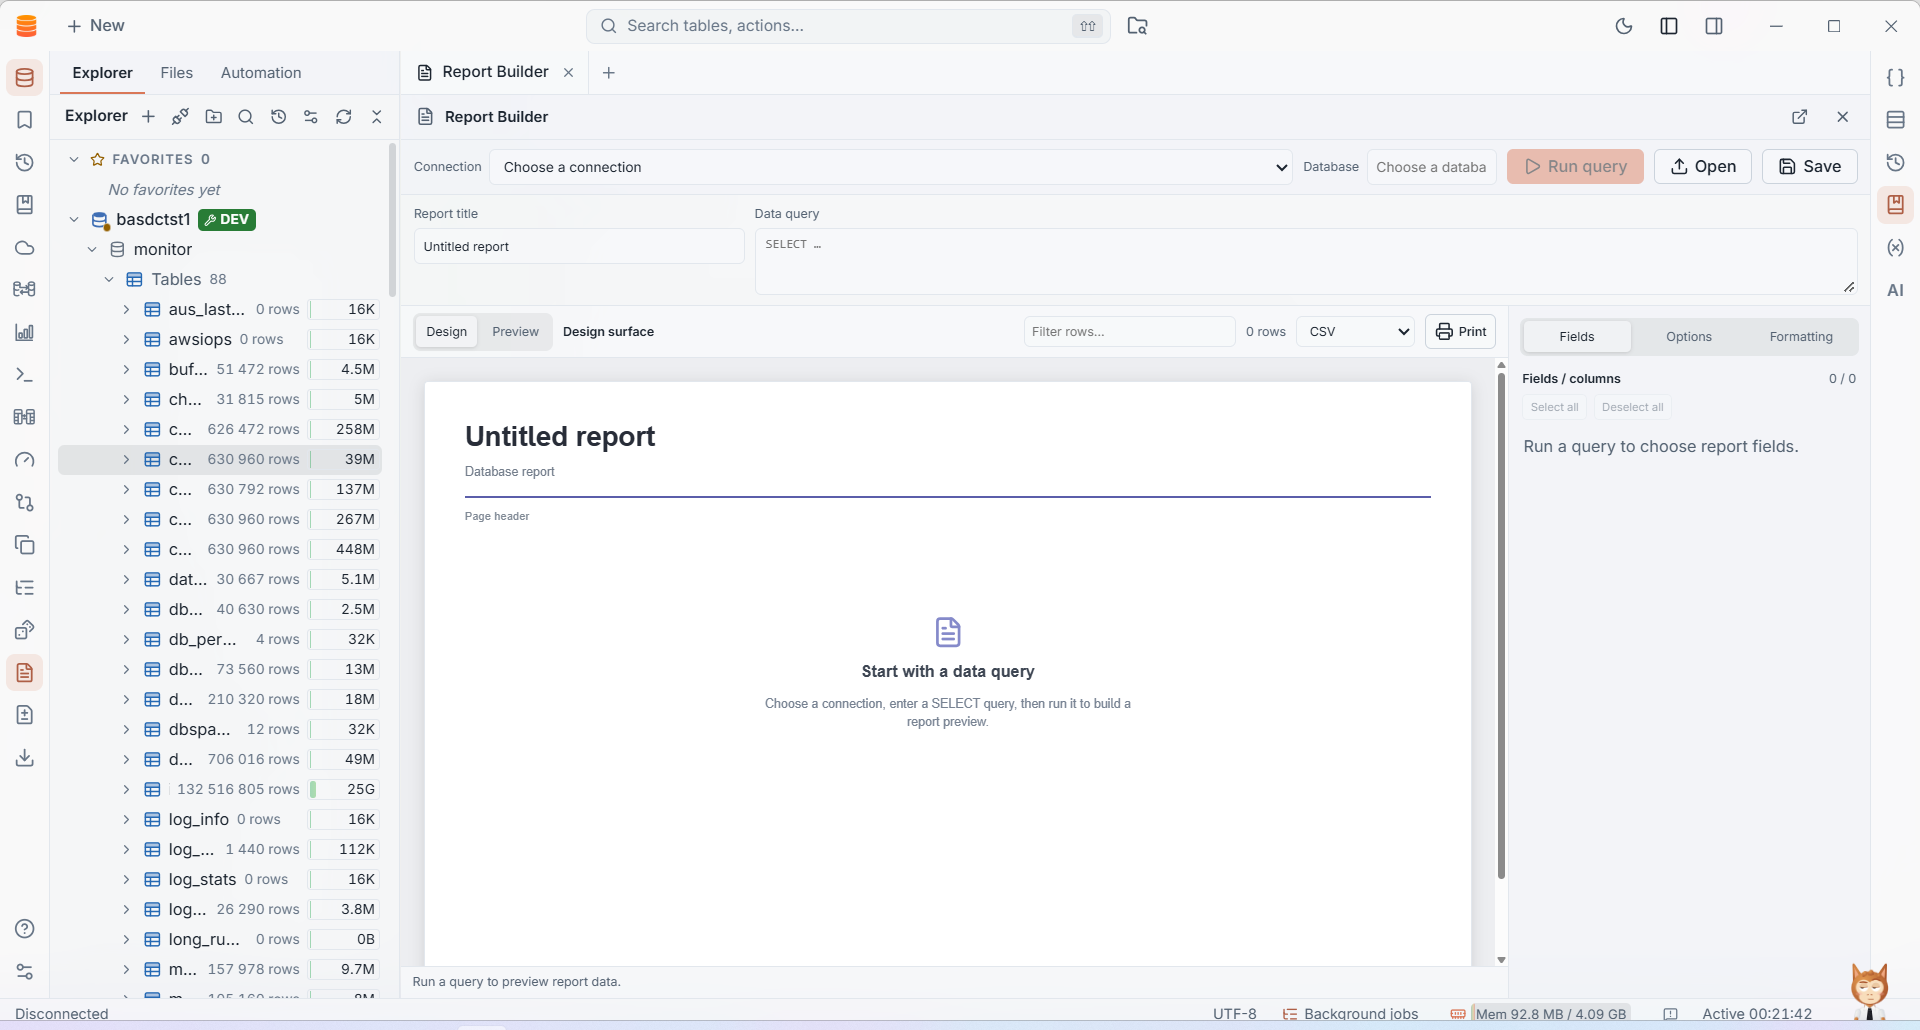Open Explorer search magnifier icon

[x=245, y=117]
